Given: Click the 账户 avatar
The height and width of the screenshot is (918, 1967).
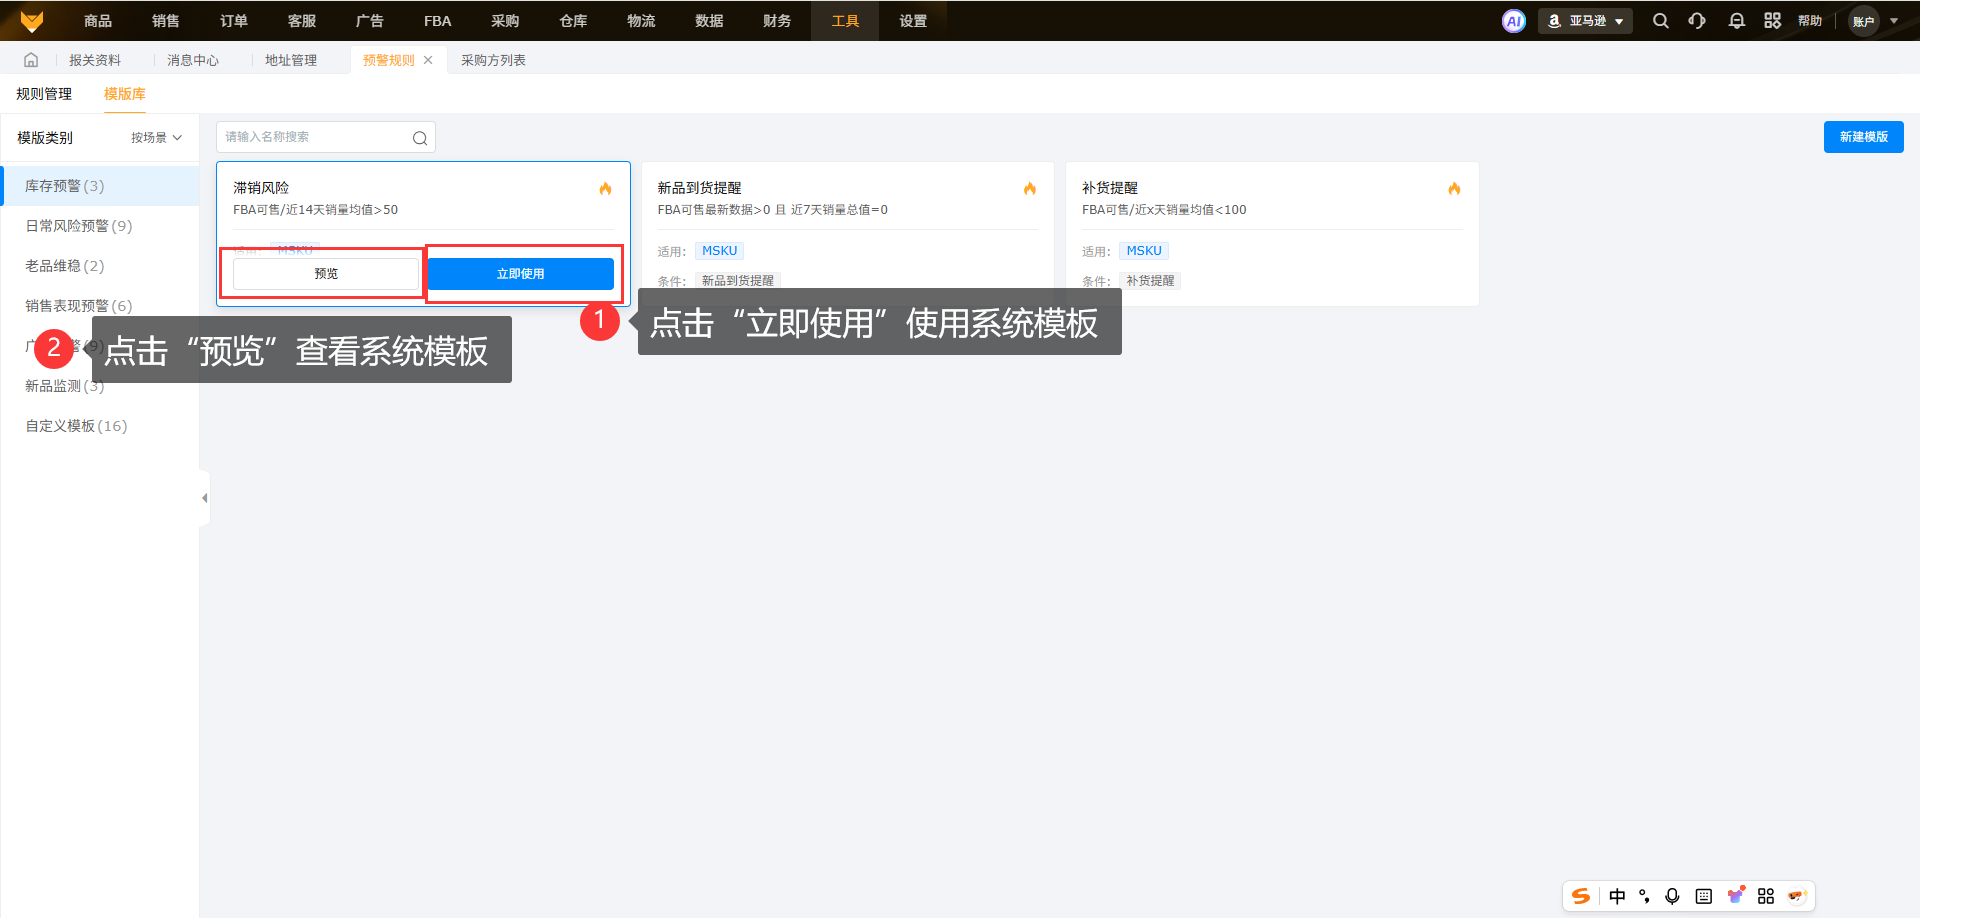Looking at the screenshot, I should click(1864, 21).
